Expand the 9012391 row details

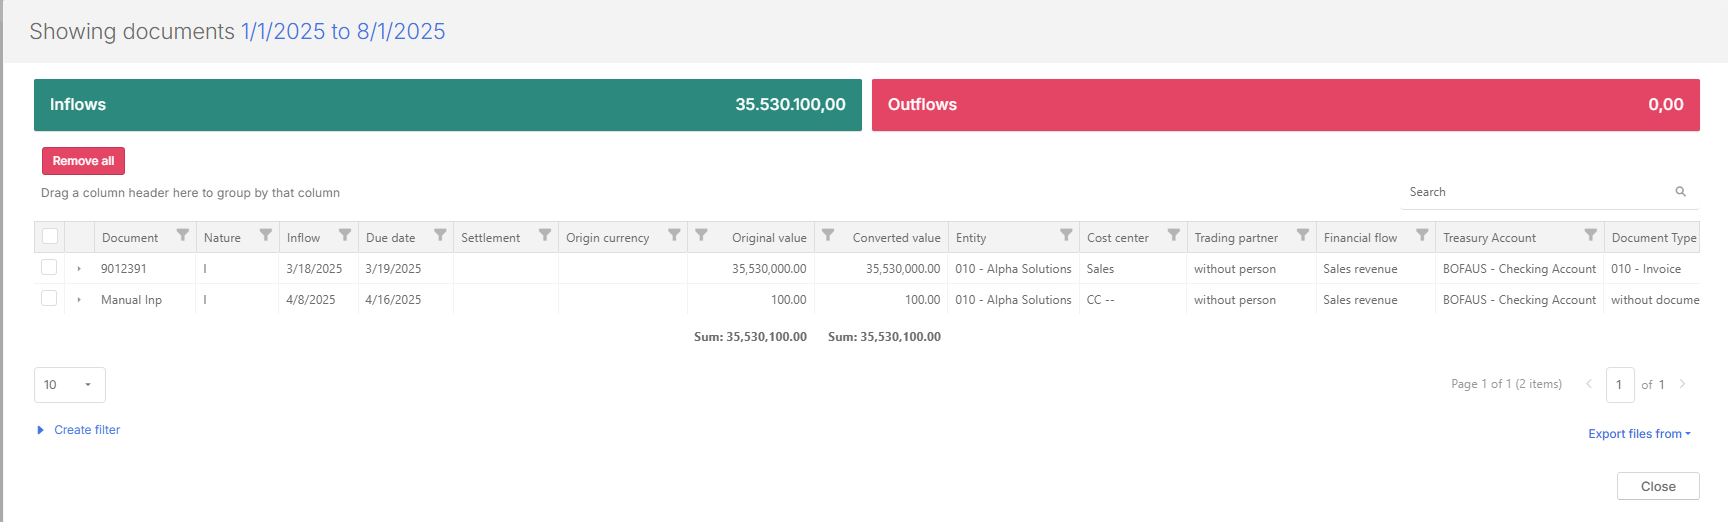pos(79,269)
